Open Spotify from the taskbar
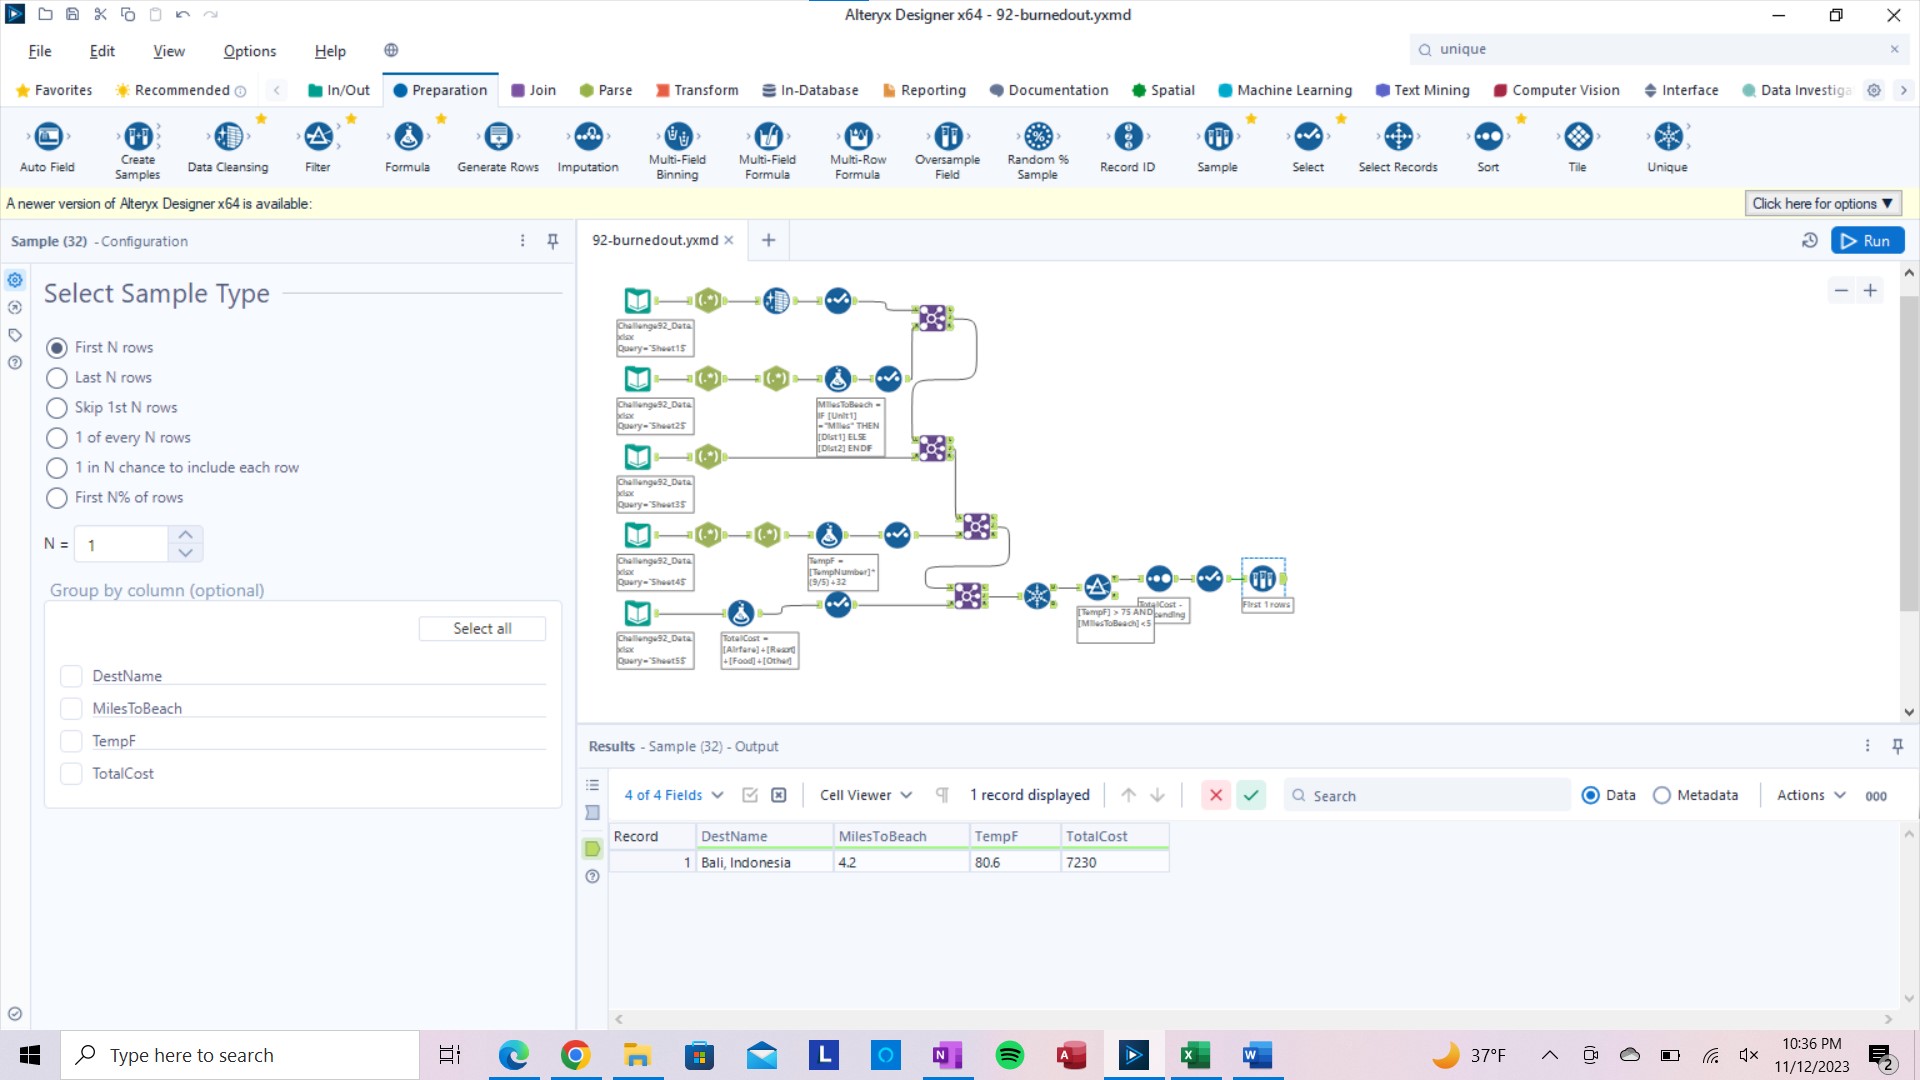Viewport: 1920px width, 1080px height. (x=1009, y=1055)
